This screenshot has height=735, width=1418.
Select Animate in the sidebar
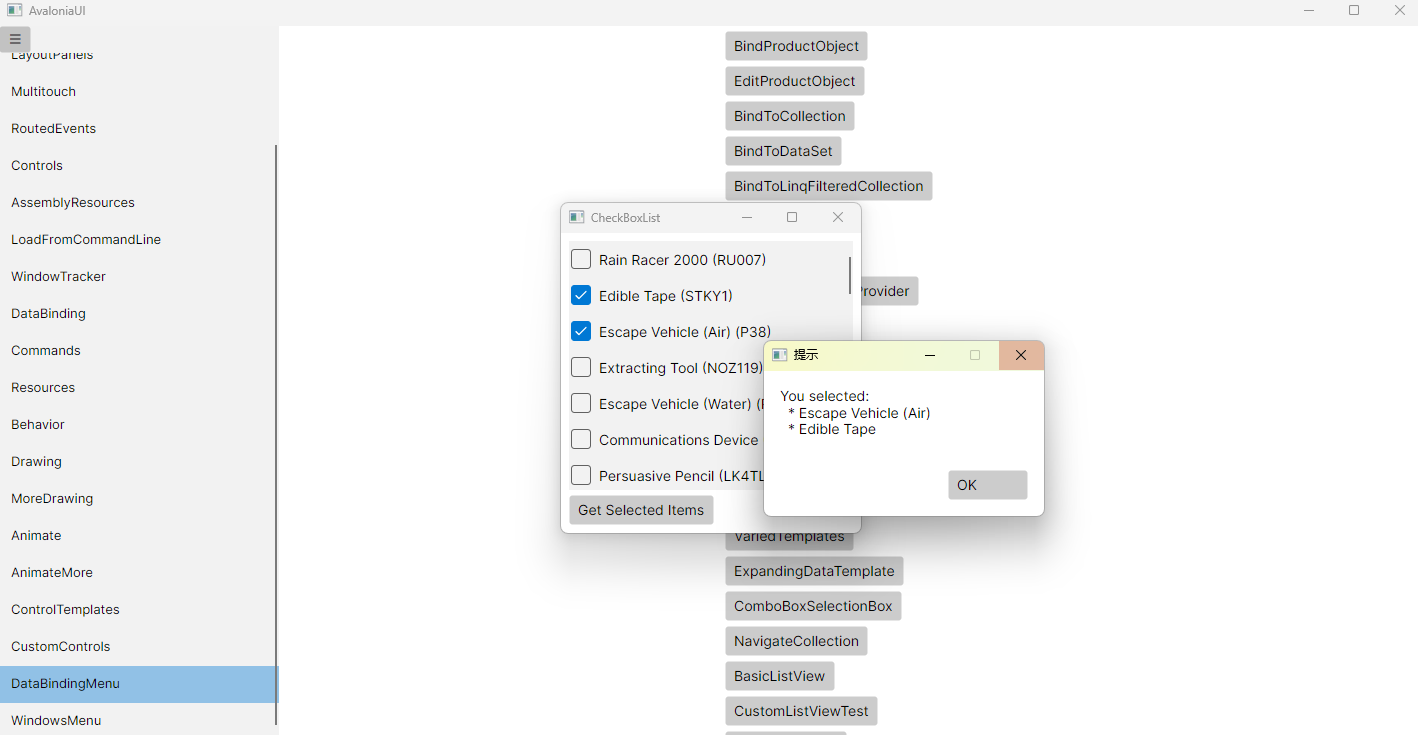pyautogui.click(x=137, y=535)
